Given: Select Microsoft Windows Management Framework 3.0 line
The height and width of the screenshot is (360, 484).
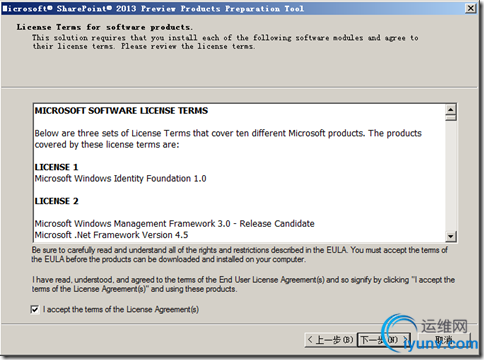Looking at the screenshot, I should pos(174,224).
